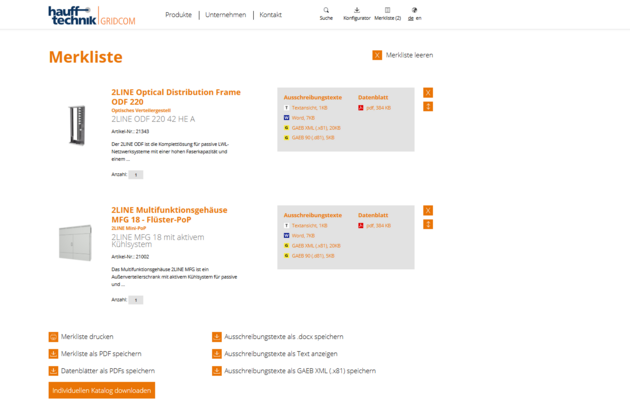Image resolution: width=630 pixels, height=420 pixels.
Task: Click download icon beside Merkliste als PDF speichern
Action: 53,354
